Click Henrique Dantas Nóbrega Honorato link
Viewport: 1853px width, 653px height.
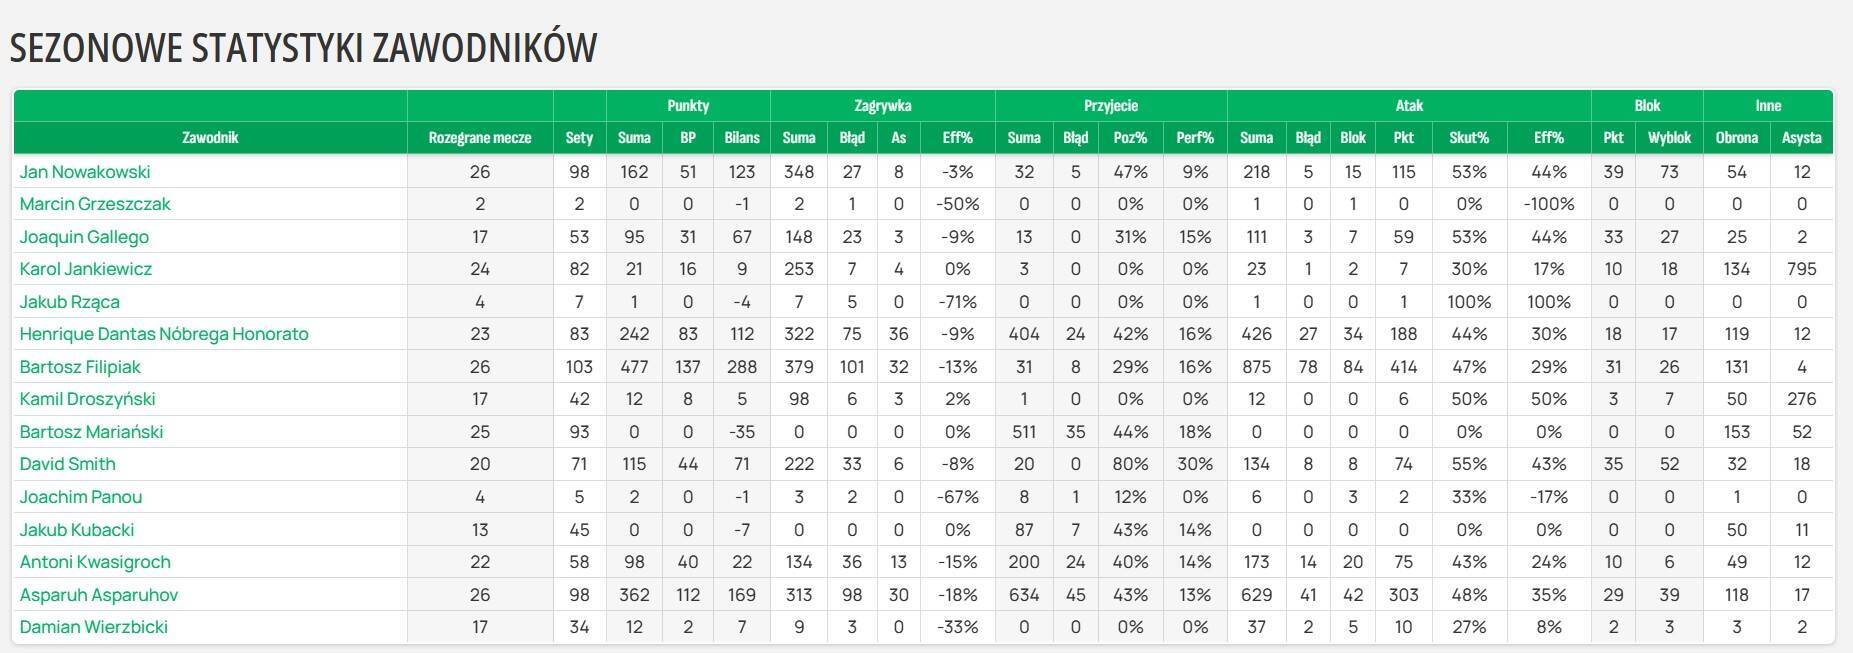click(164, 334)
